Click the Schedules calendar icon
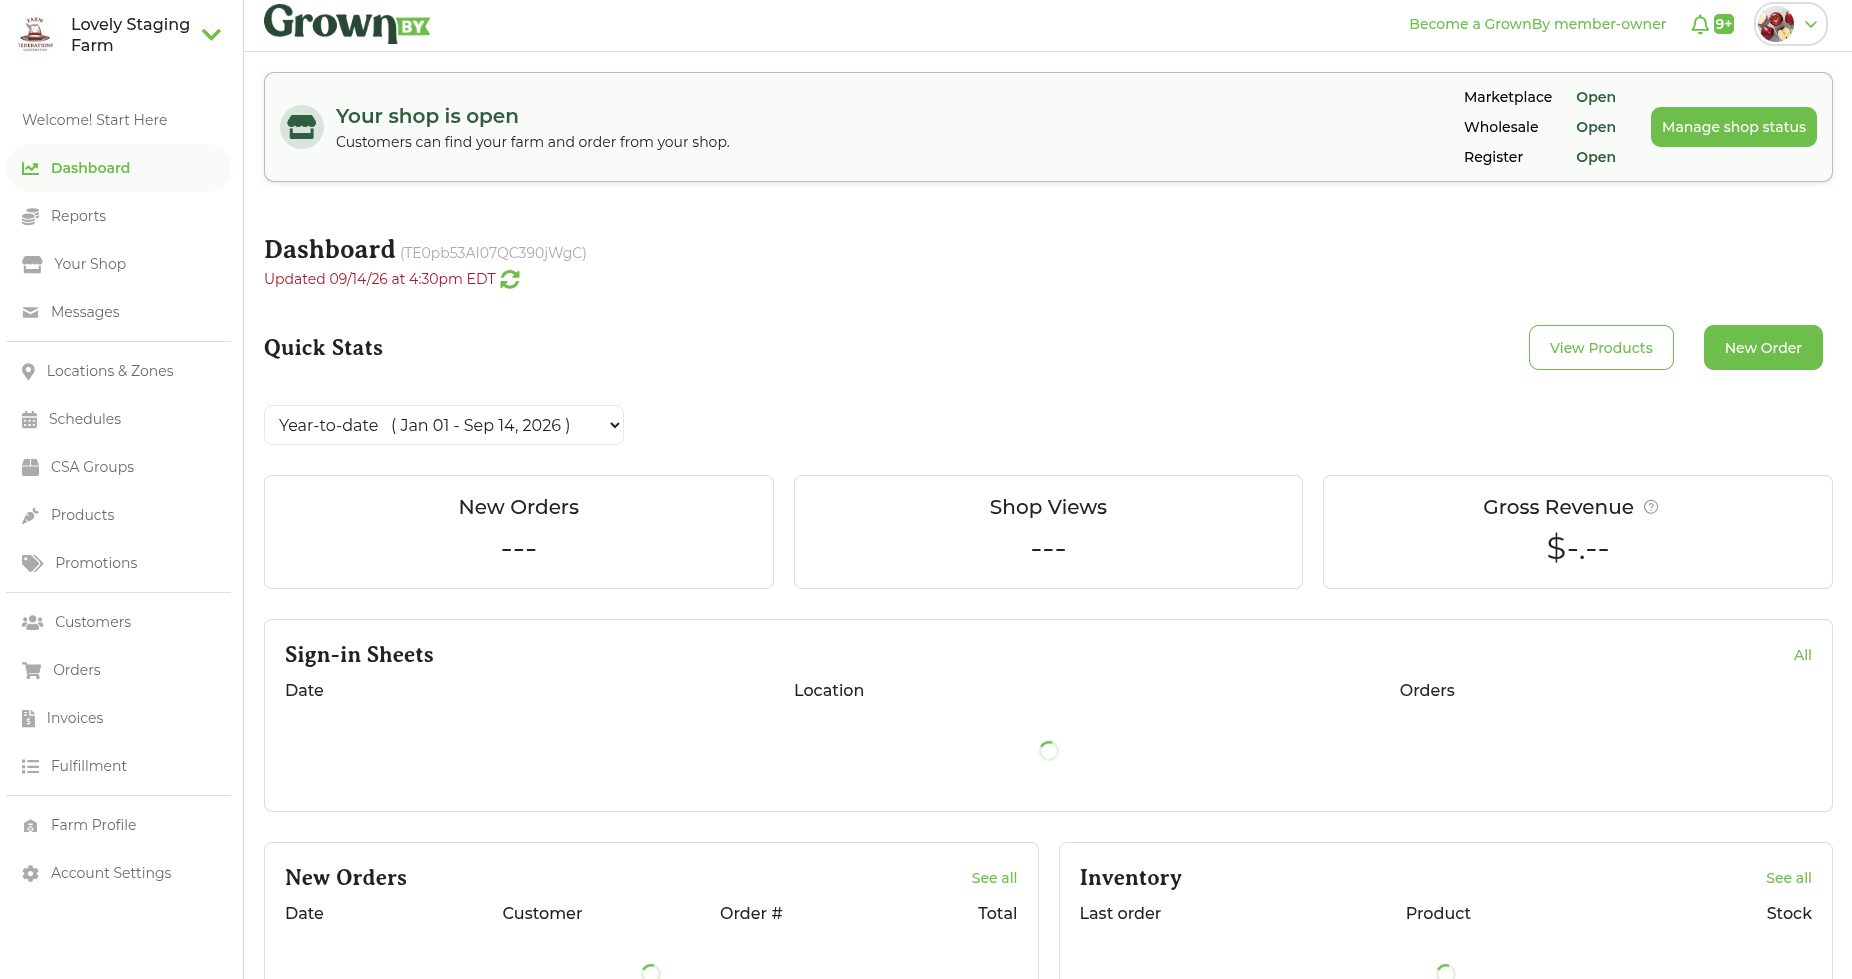Viewport: 1852px width, 979px height. tap(29, 419)
